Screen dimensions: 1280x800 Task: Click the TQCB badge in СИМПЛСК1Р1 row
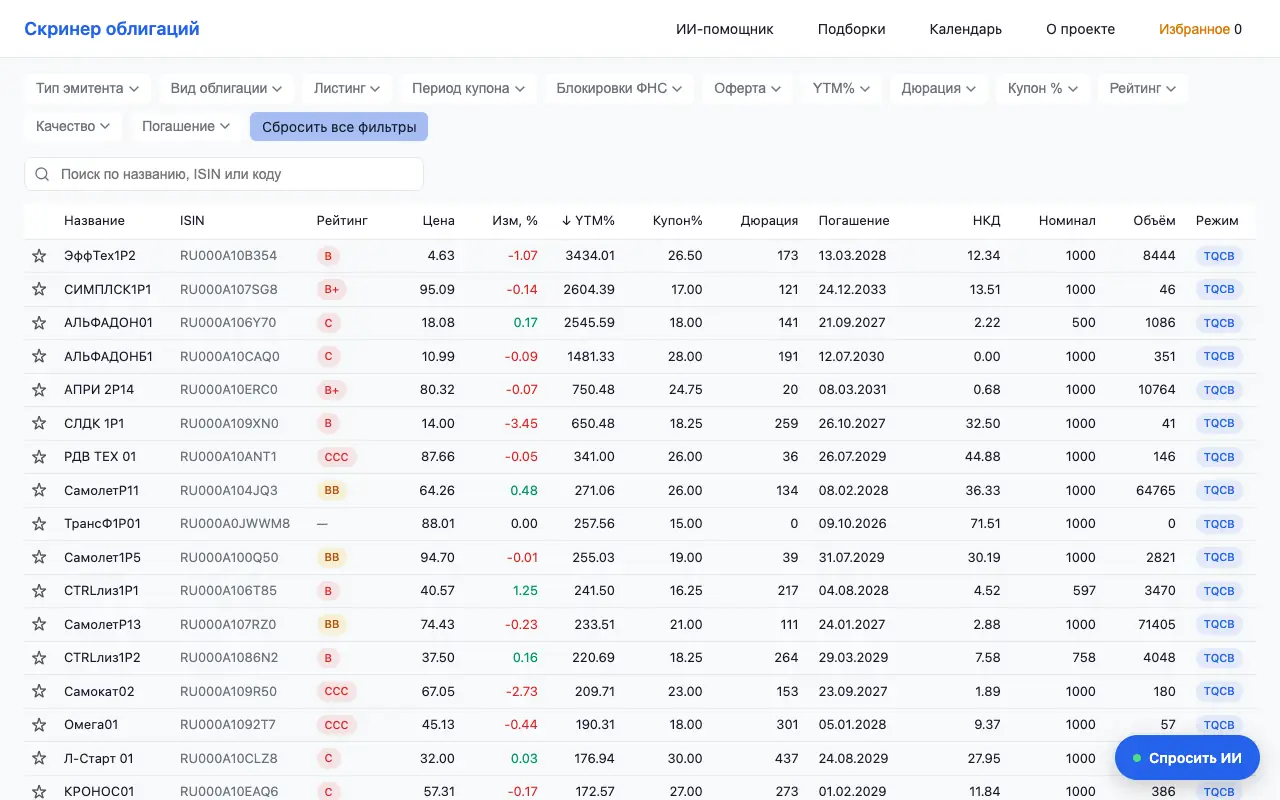(x=1219, y=289)
